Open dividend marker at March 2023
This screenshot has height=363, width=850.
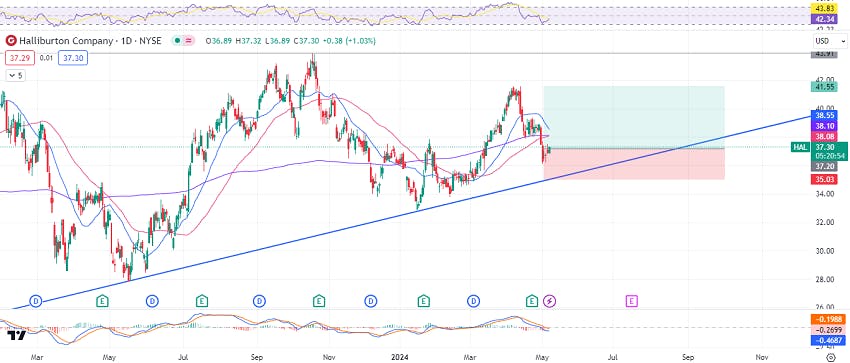36,301
